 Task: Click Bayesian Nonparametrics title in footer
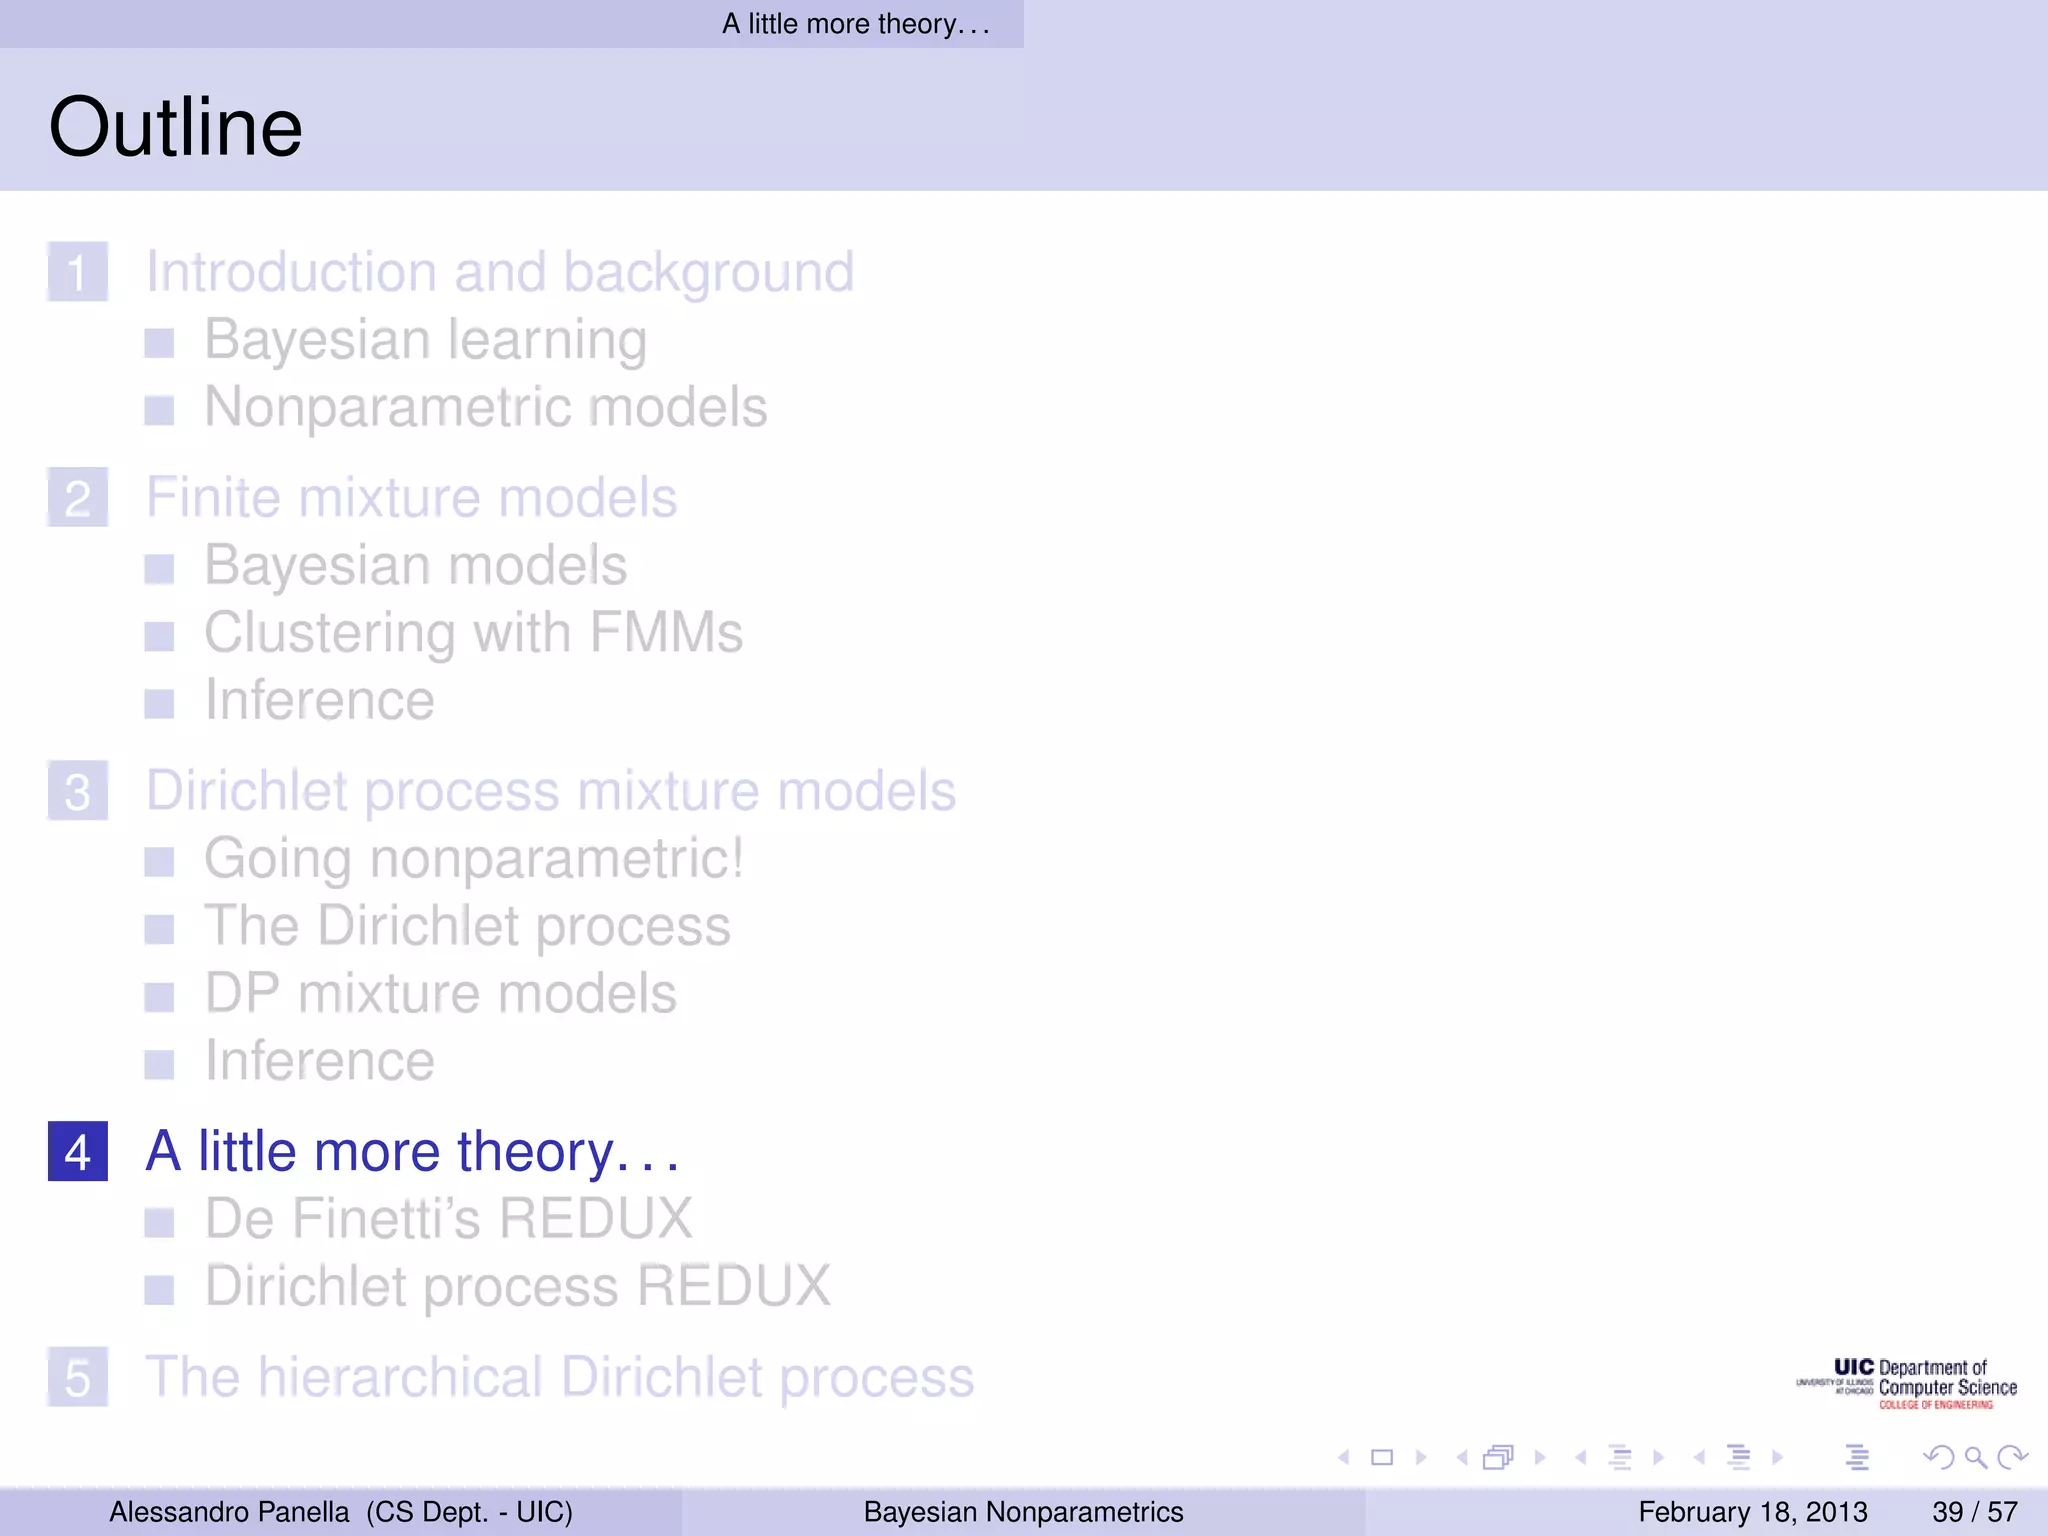(x=1023, y=1512)
